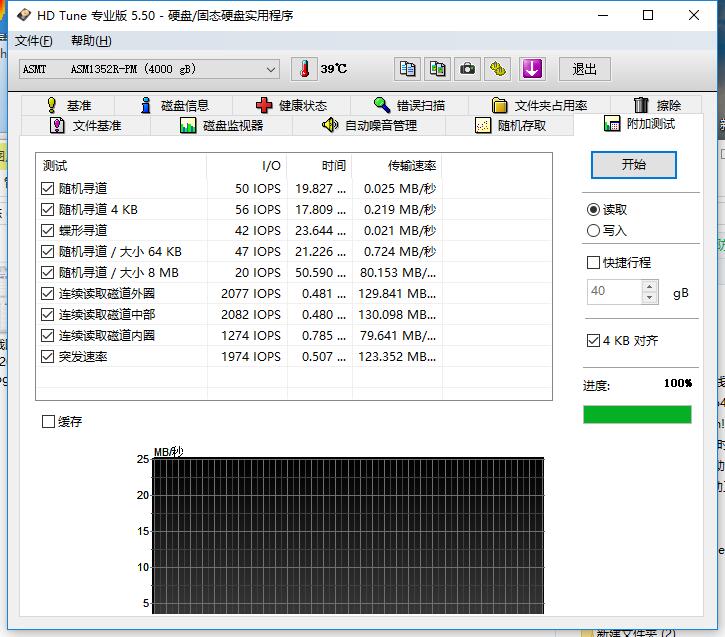Take screenshot with camera icon

tap(467, 69)
